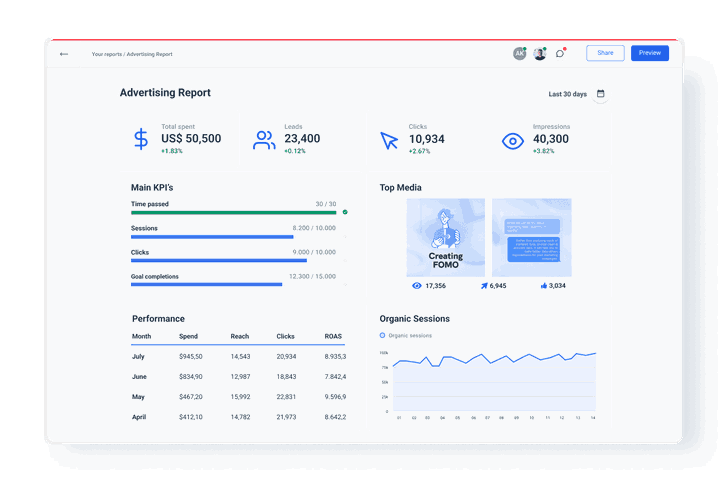Image resolution: width=728 pixels, height=482 pixels.
Task: Open the chat bubbles media thumbnail
Action: (532, 238)
